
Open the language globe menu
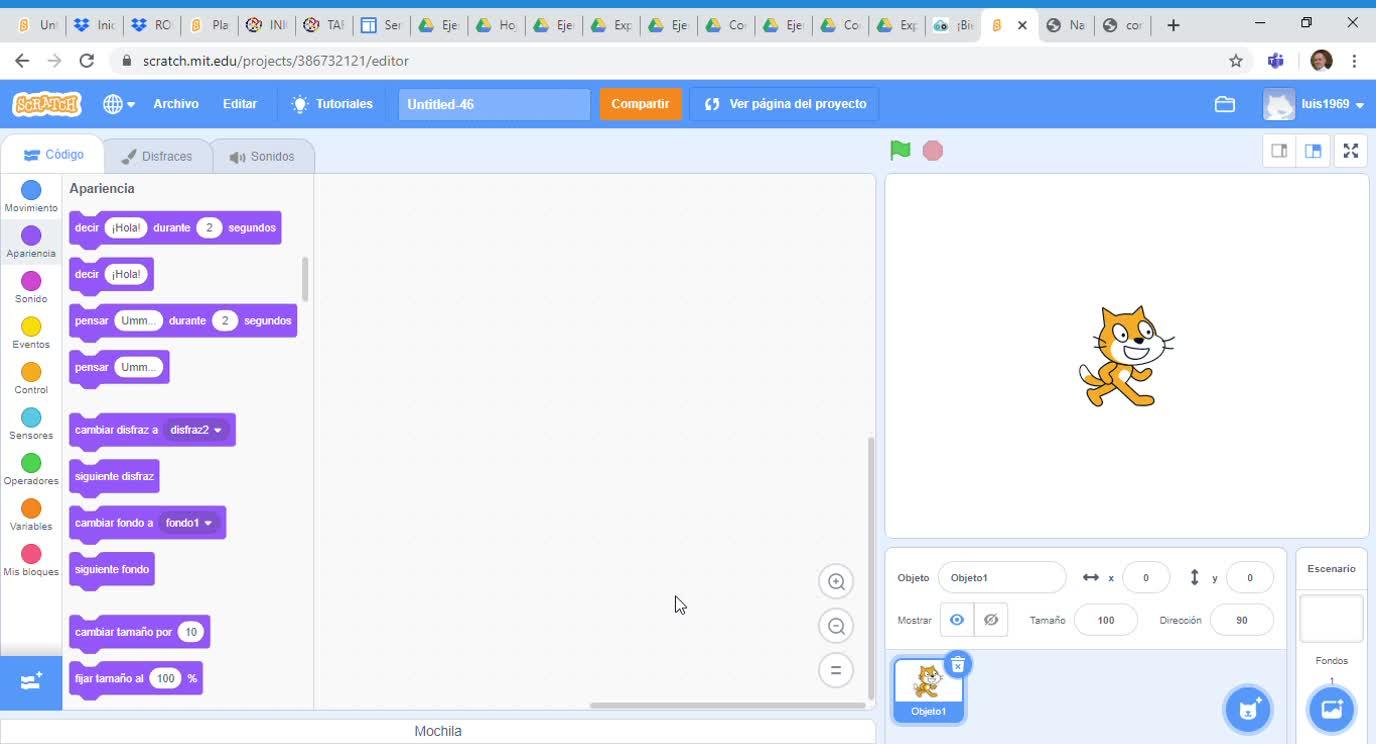pos(118,104)
